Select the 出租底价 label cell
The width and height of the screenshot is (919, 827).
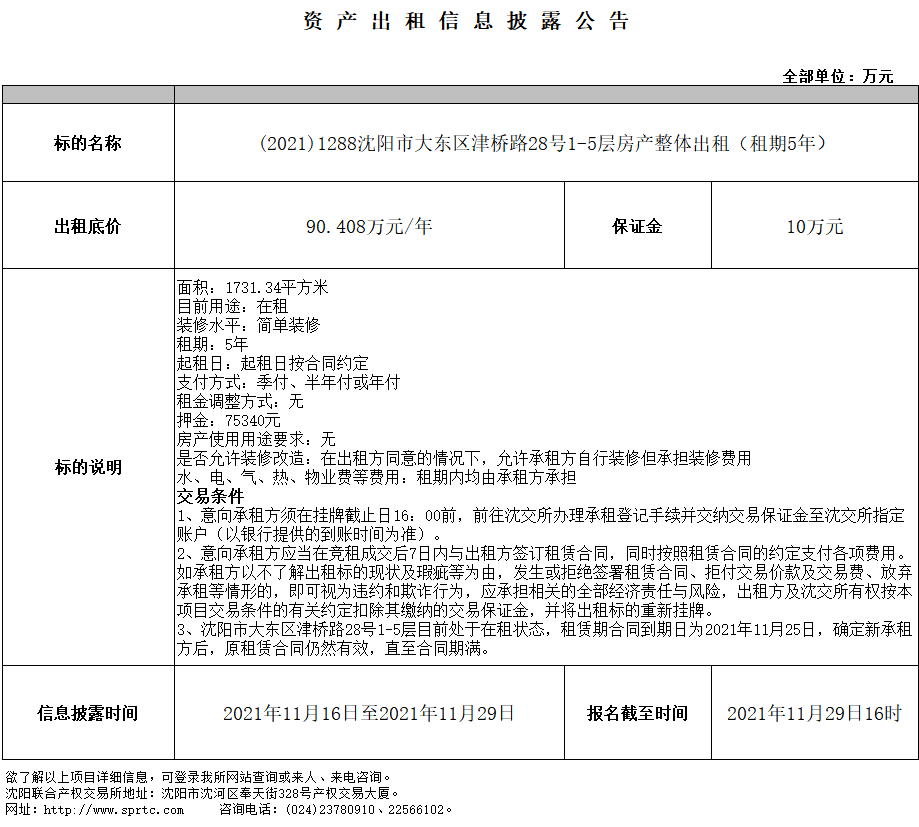coord(88,226)
